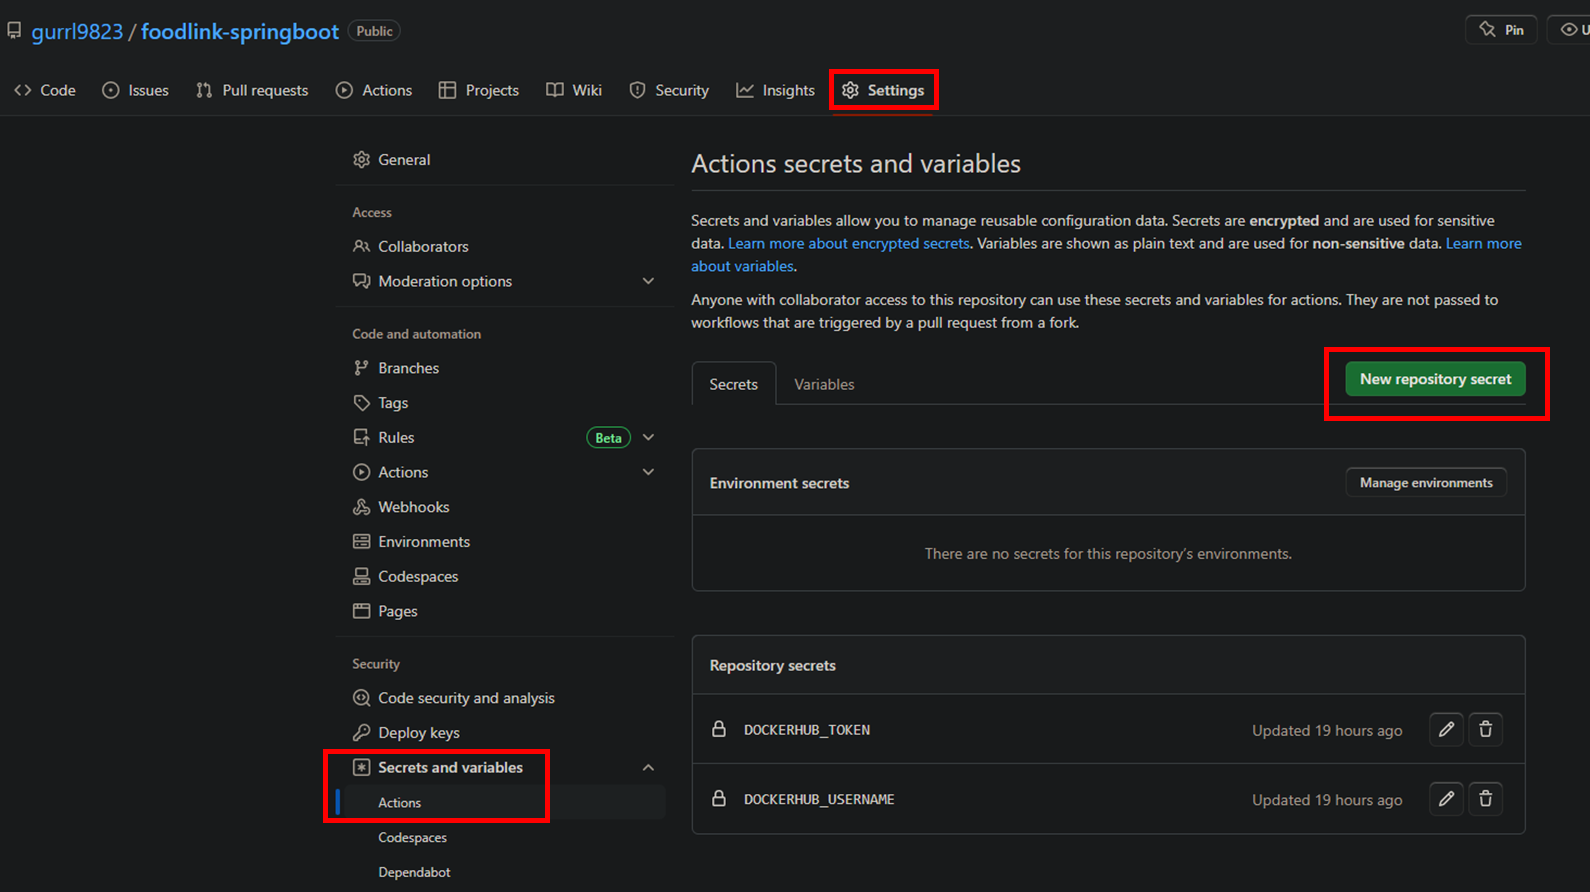Click the DOCKERHUB_USERNAME secret name
Screen dimensions: 1590x892
point(819,799)
